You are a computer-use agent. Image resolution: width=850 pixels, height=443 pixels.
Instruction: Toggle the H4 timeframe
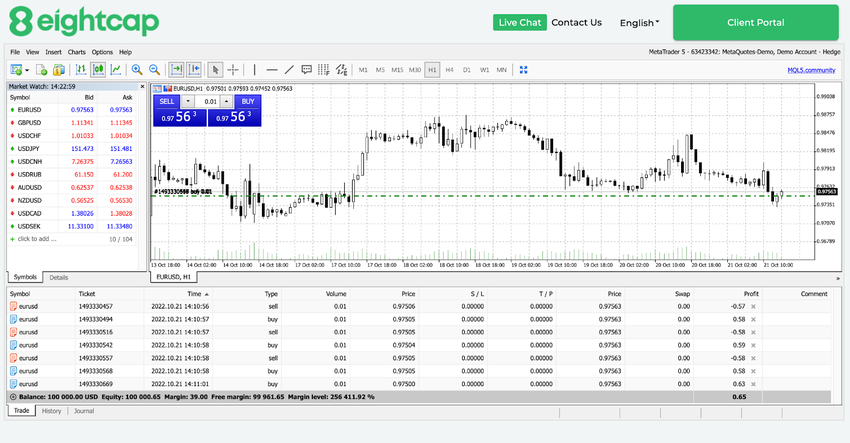pyautogui.click(x=449, y=70)
